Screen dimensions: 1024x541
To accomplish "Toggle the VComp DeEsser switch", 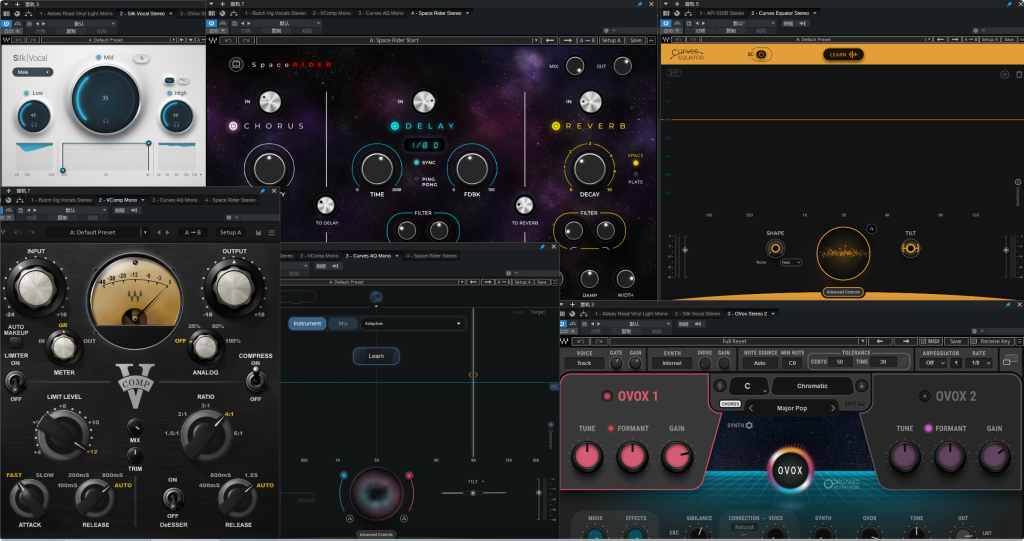I will (172, 499).
